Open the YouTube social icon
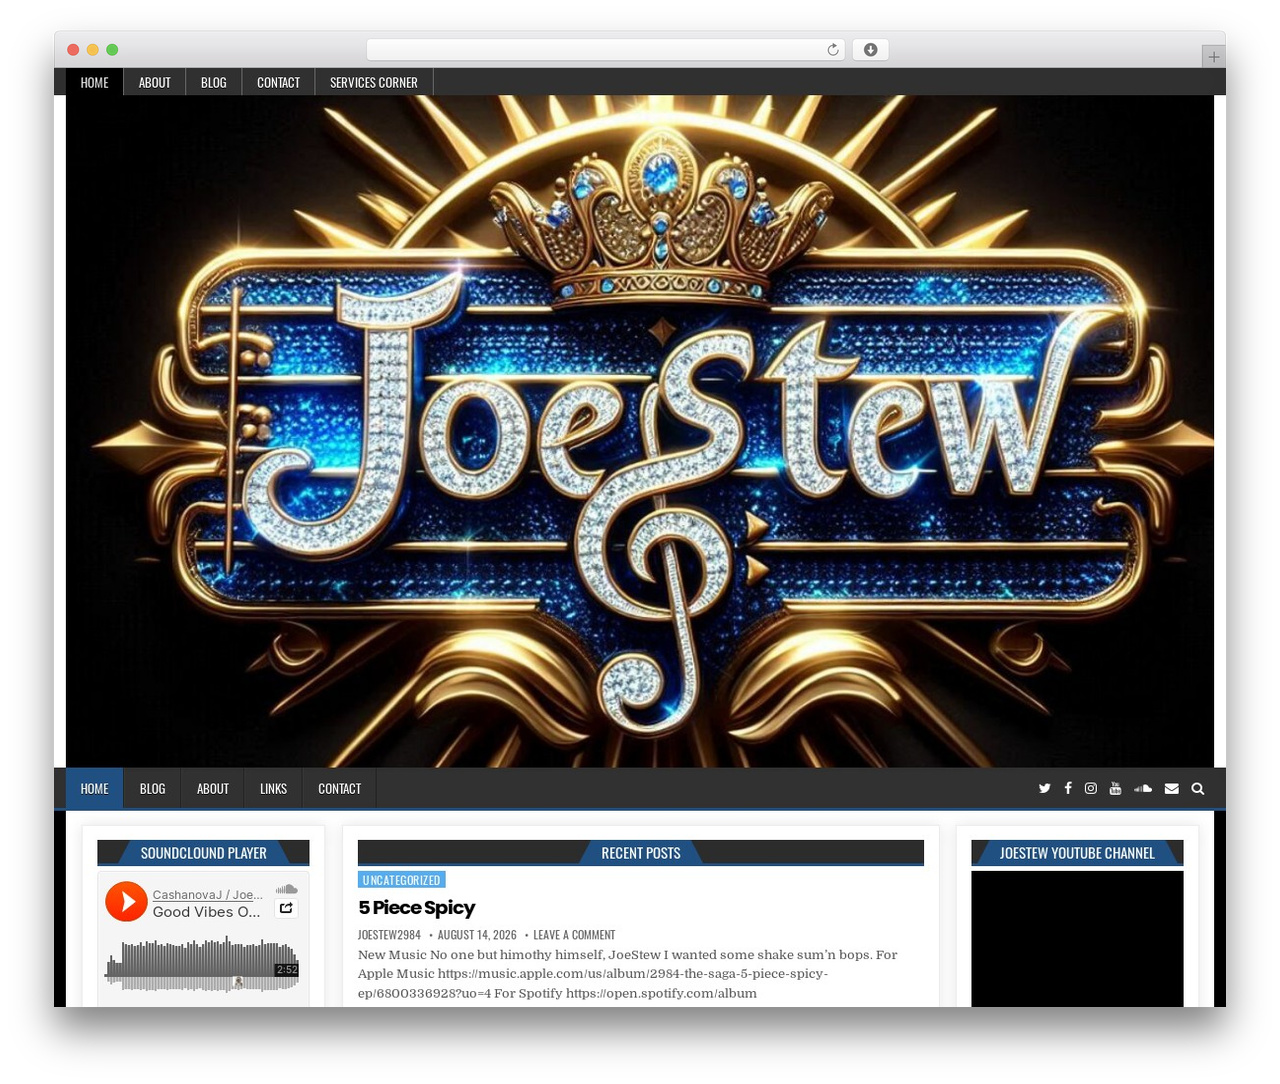 click(x=1115, y=788)
